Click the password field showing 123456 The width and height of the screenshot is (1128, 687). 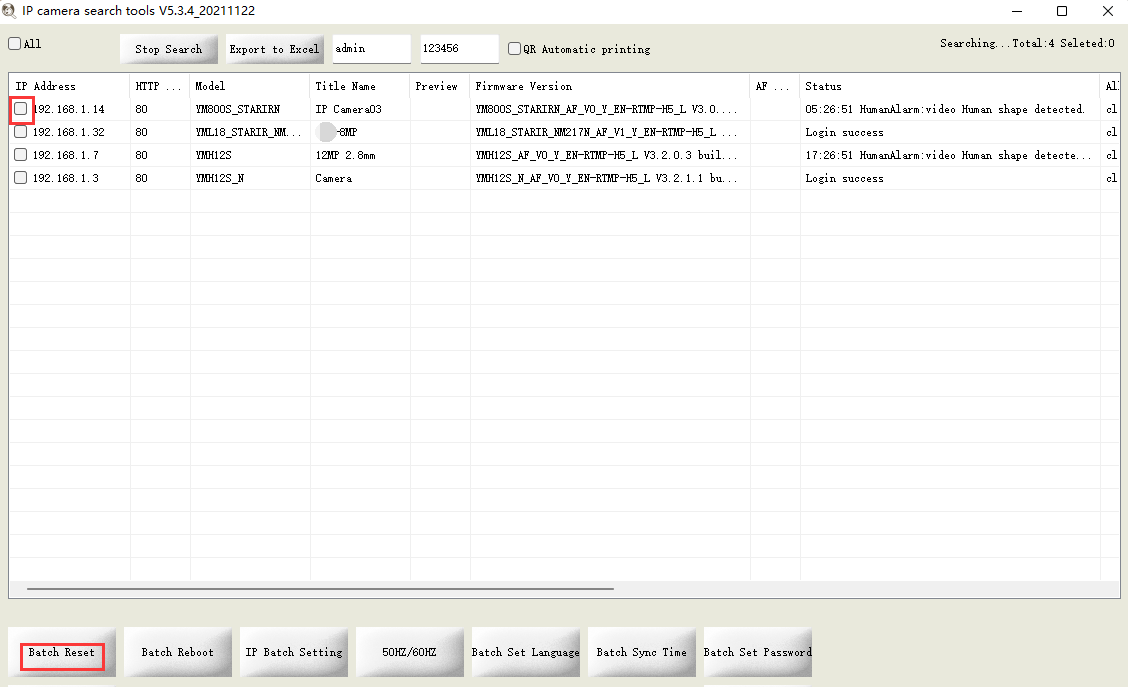pos(458,49)
